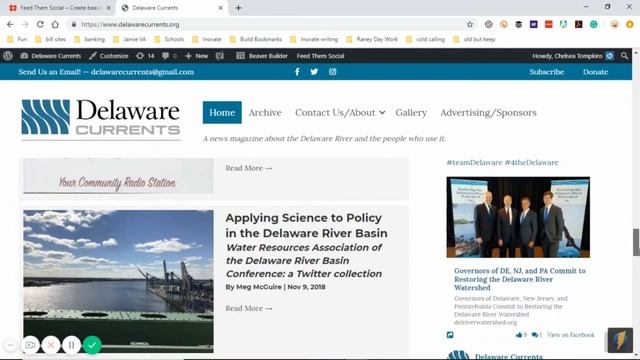Open the browser profile avatar icon
This screenshot has height=360, width=640.
pos(615,24)
